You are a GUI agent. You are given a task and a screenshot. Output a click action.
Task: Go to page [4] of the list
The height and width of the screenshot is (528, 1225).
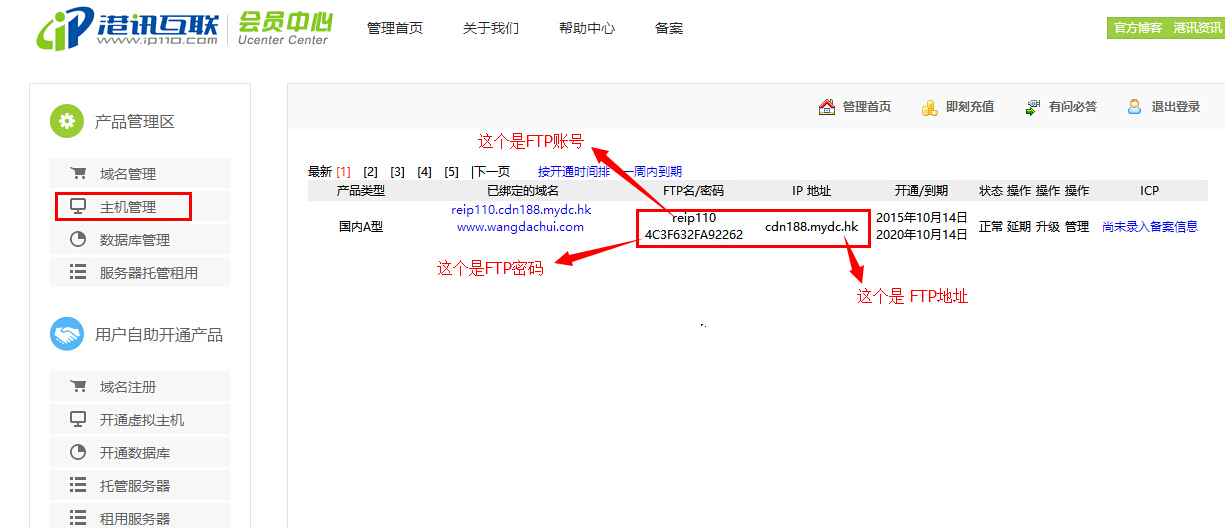(425, 172)
